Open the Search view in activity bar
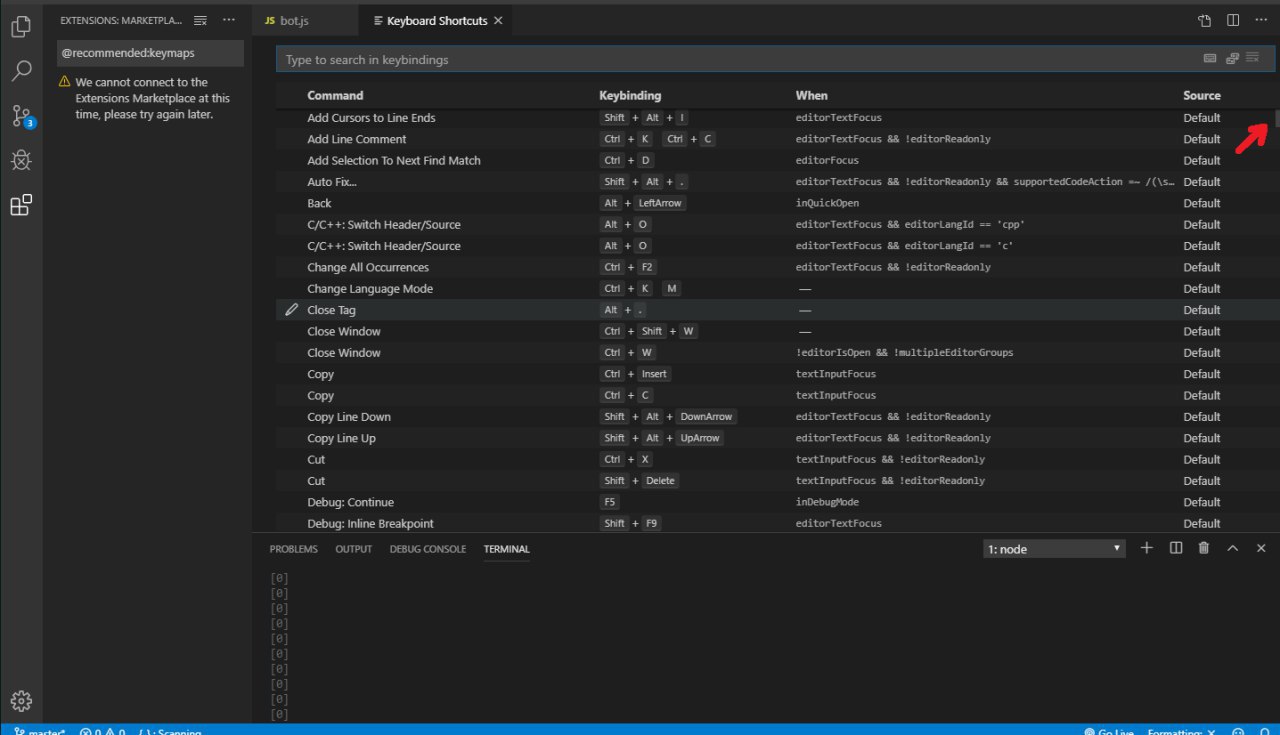This screenshot has height=735, width=1280. (21, 71)
